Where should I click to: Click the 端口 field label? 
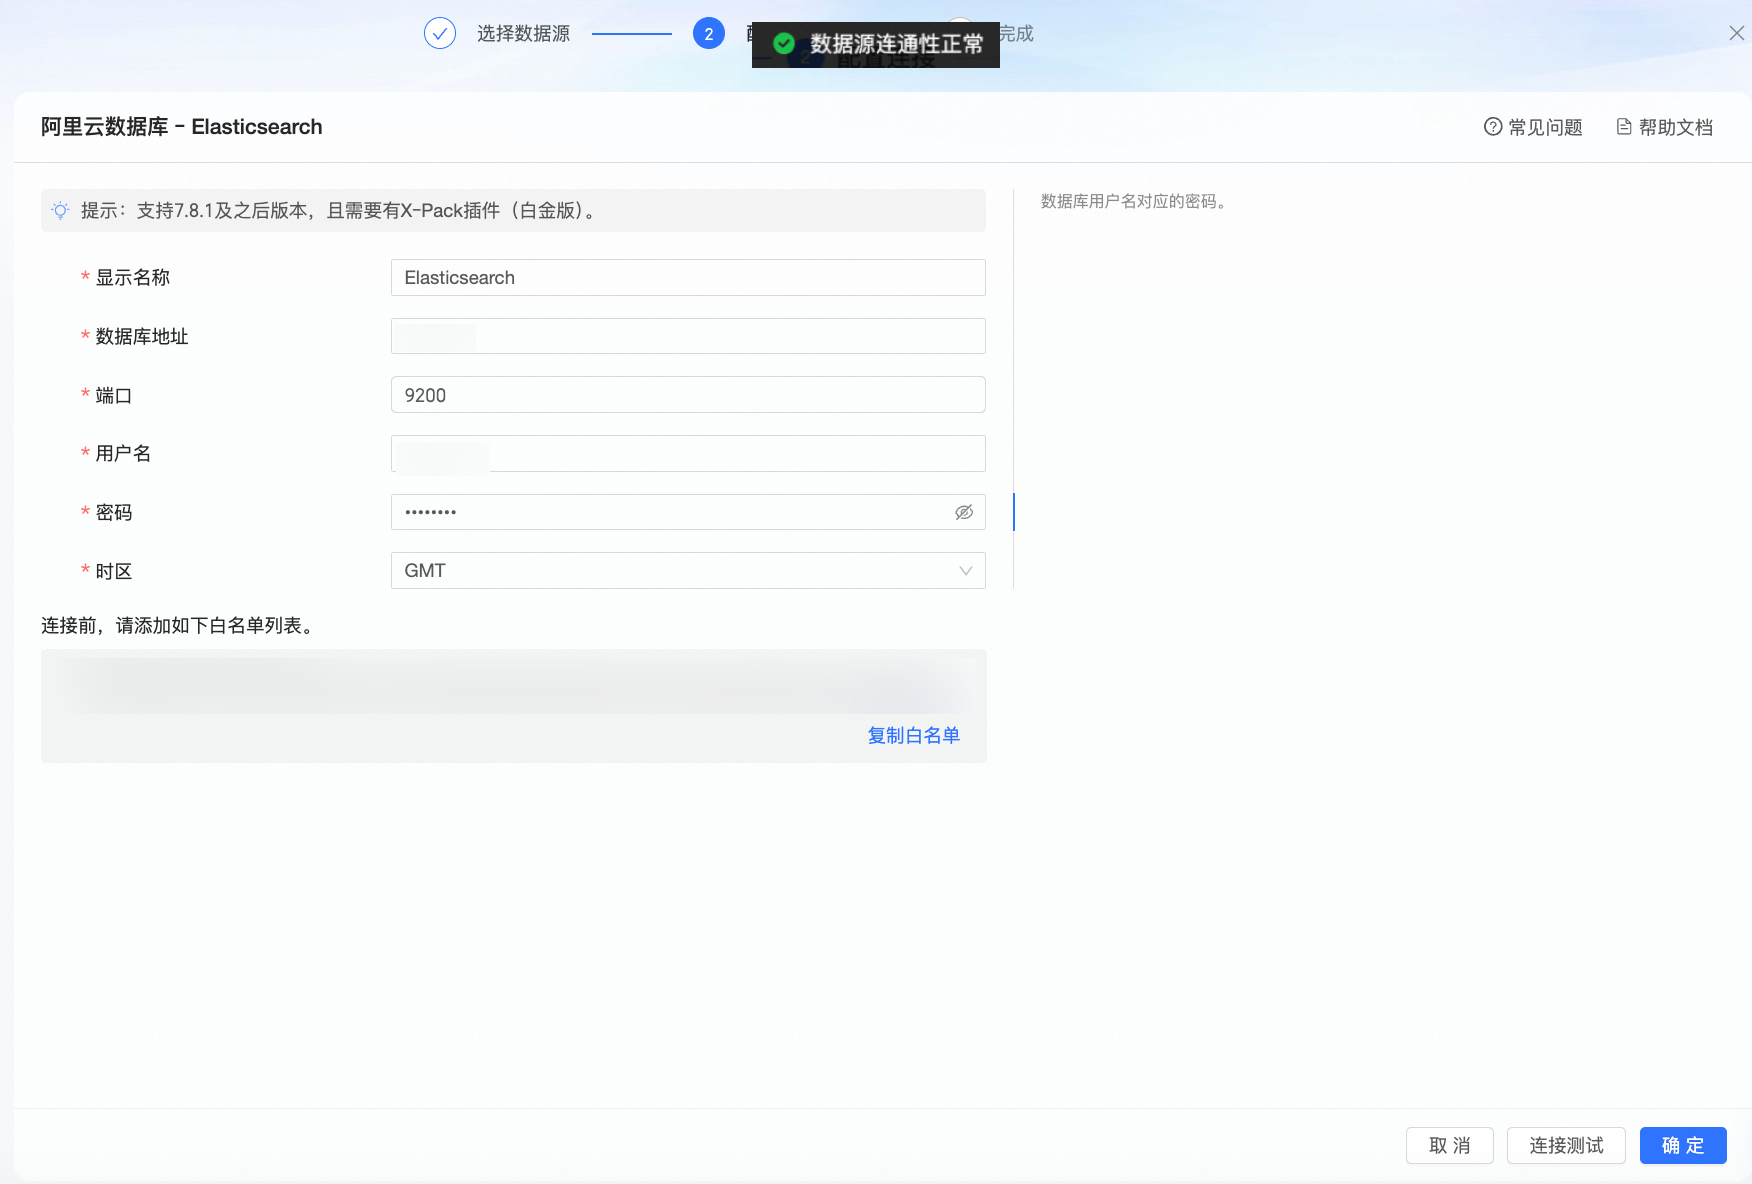114,395
